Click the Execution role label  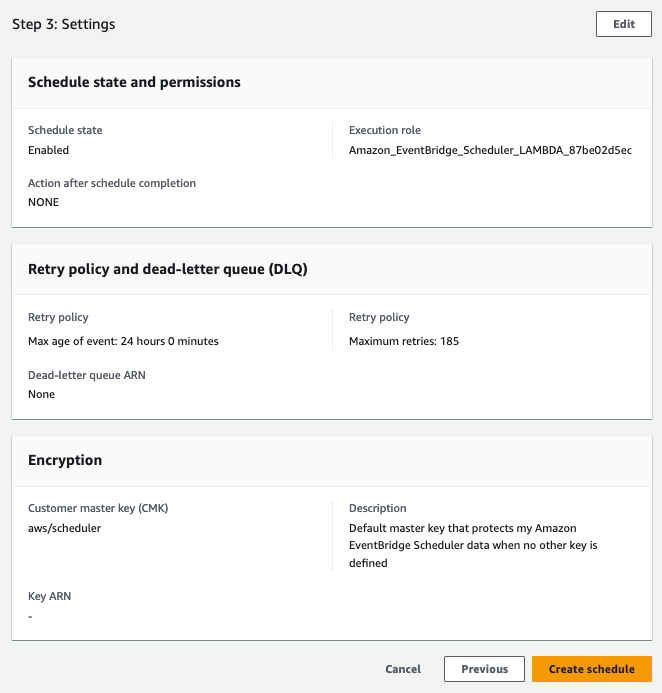pos(384,130)
